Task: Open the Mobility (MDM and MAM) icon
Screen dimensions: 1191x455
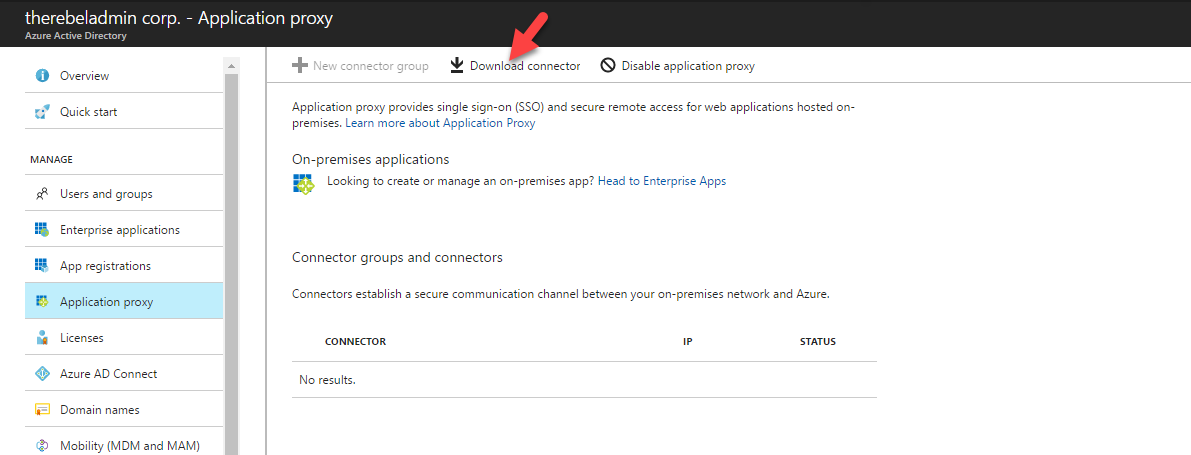Action: point(43,446)
